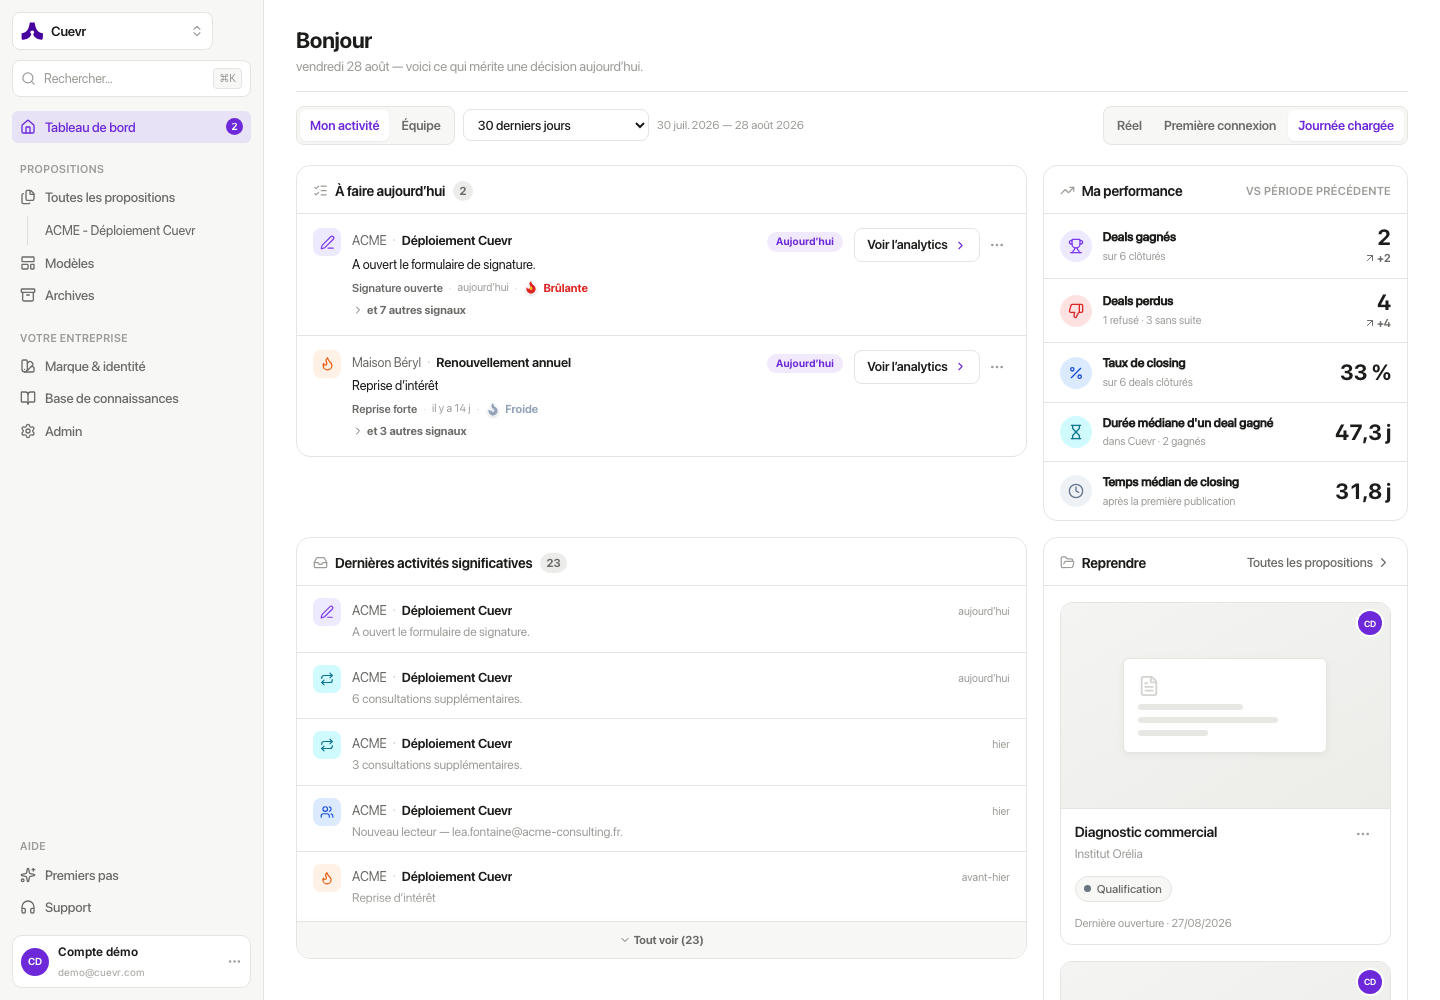1440x1000 pixels.
Task: Expand Tout voir (23) activities
Action: coord(662,940)
